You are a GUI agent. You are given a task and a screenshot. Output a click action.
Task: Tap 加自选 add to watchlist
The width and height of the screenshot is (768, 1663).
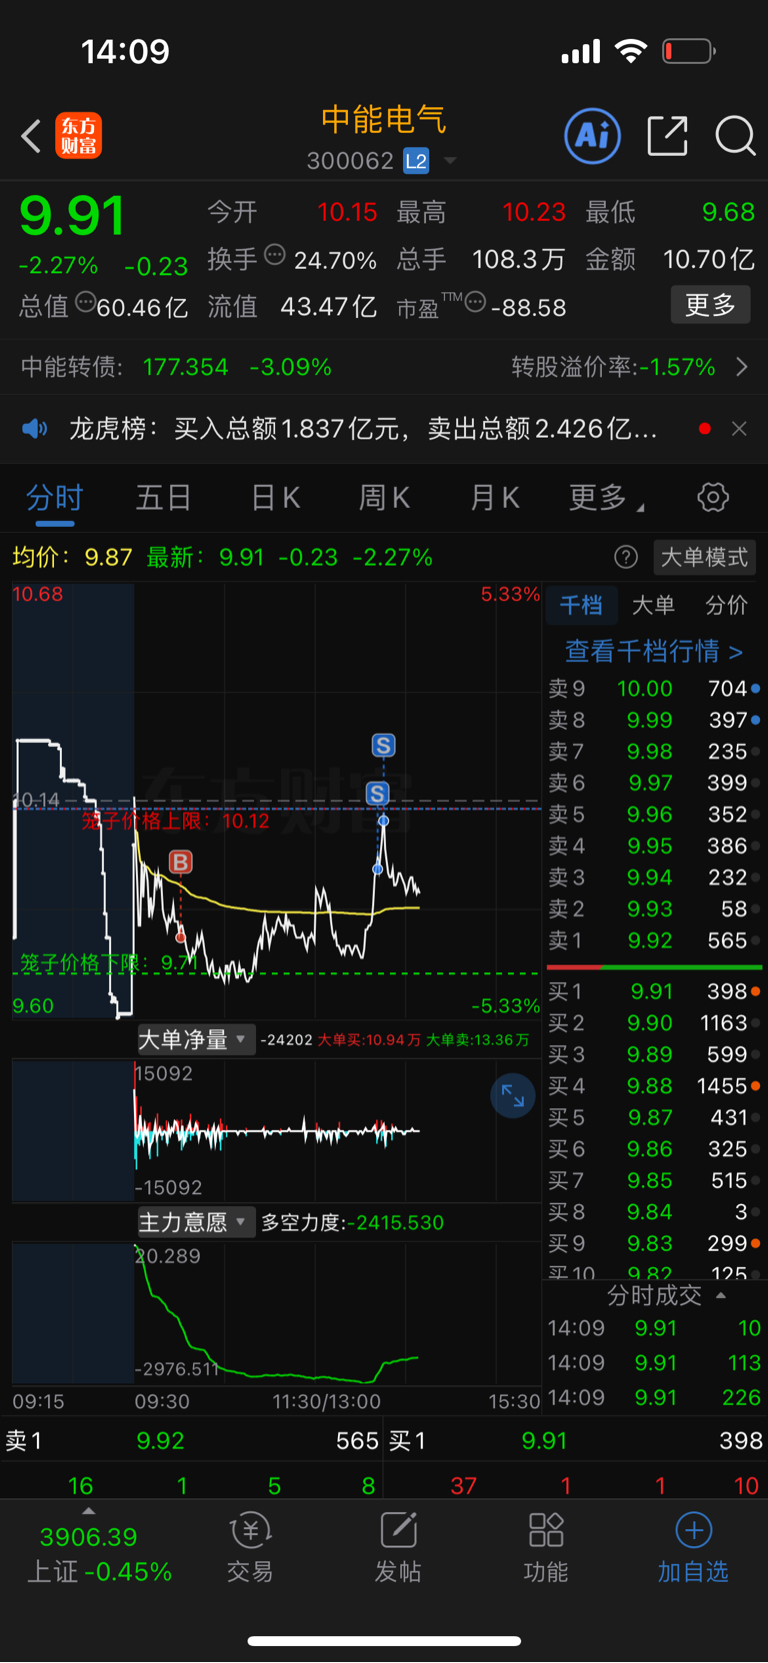693,1547
